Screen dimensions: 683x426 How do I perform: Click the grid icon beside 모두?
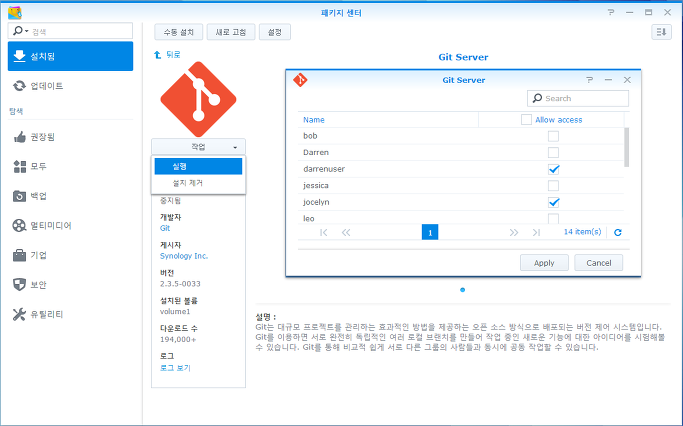pos(20,166)
